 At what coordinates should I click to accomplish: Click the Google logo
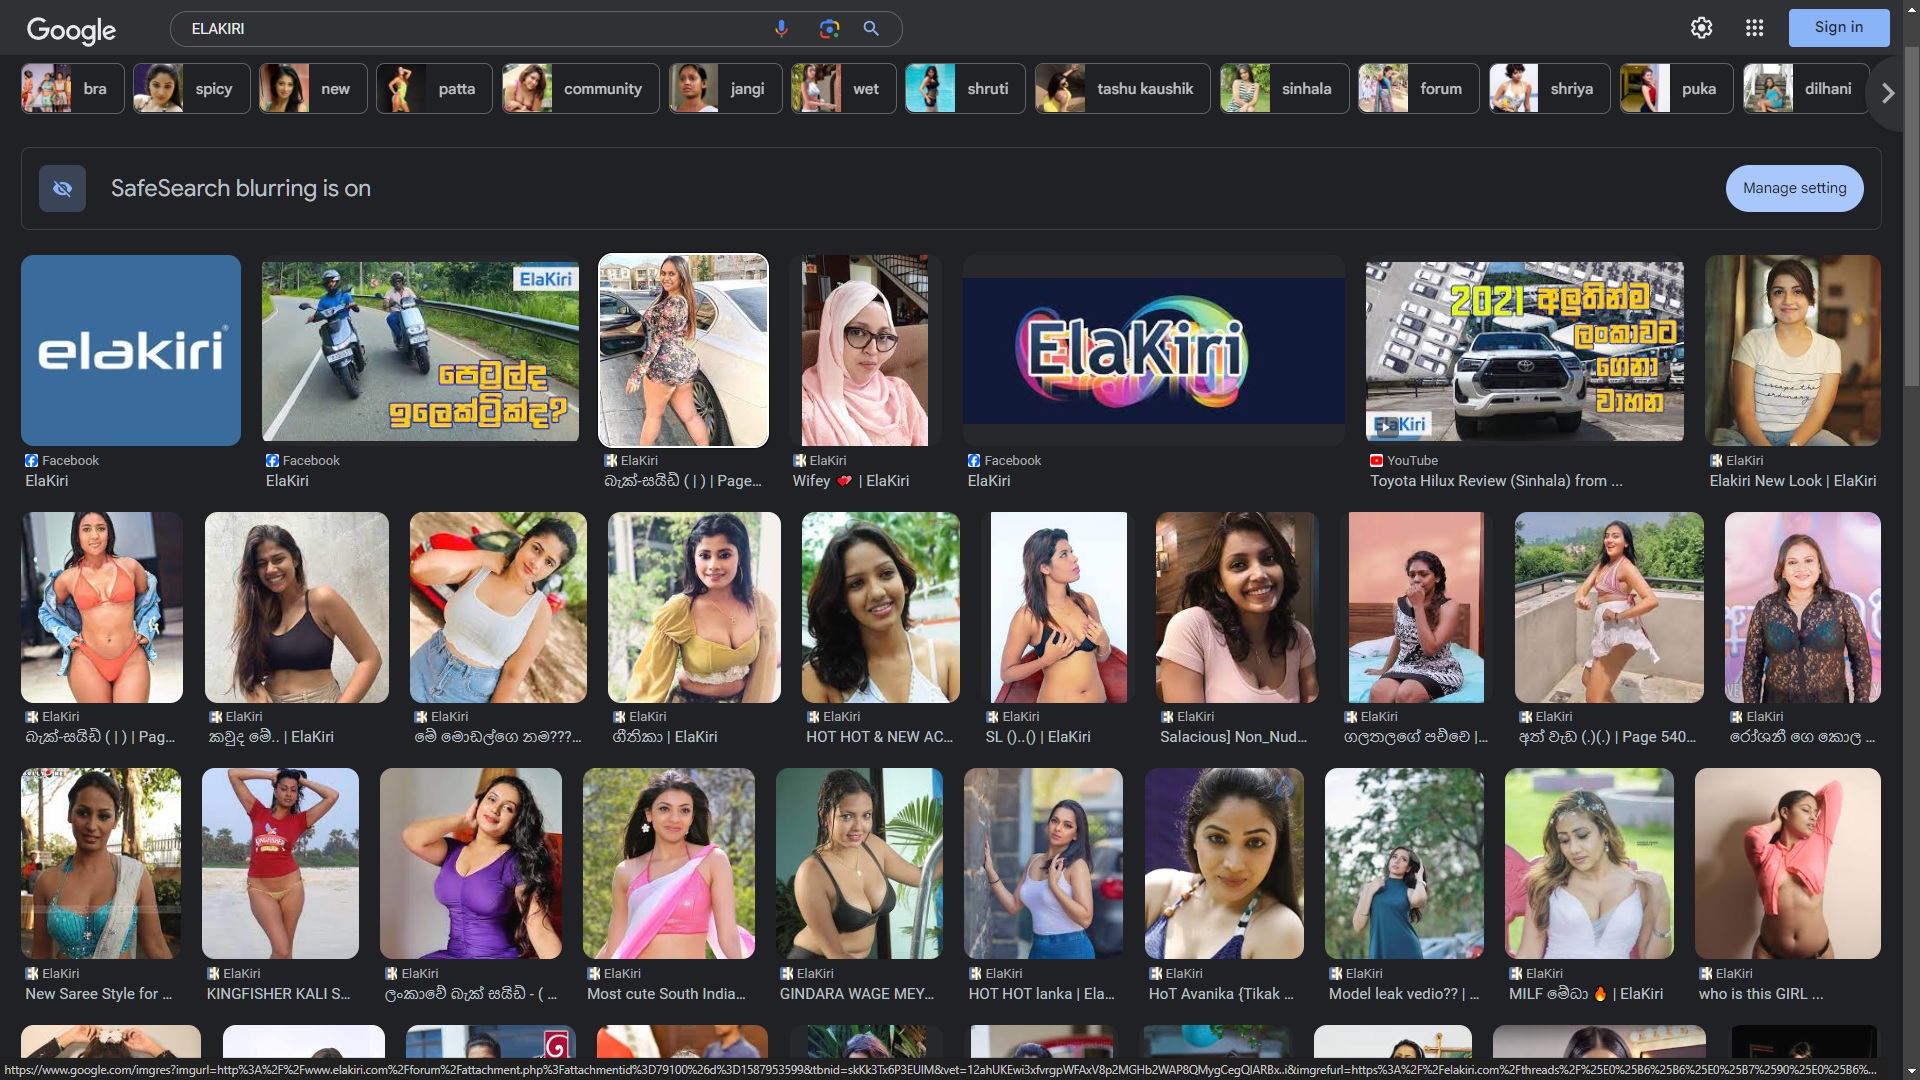pyautogui.click(x=71, y=30)
